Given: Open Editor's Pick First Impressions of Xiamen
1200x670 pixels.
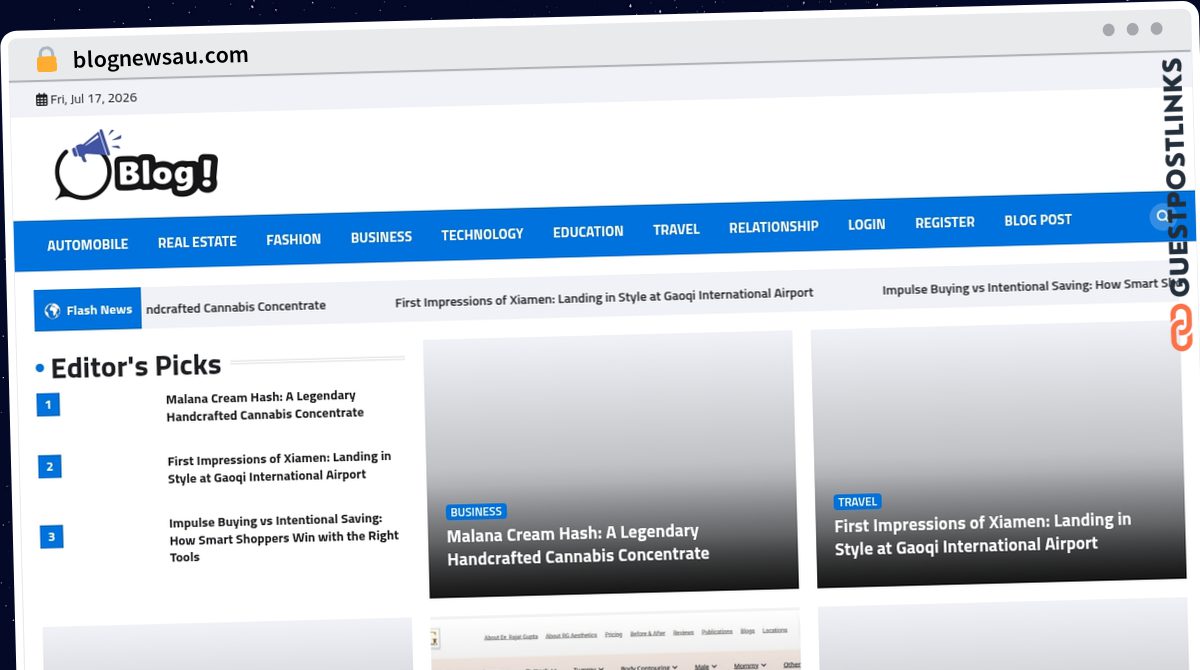Looking at the screenshot, I should coord(279,466).
